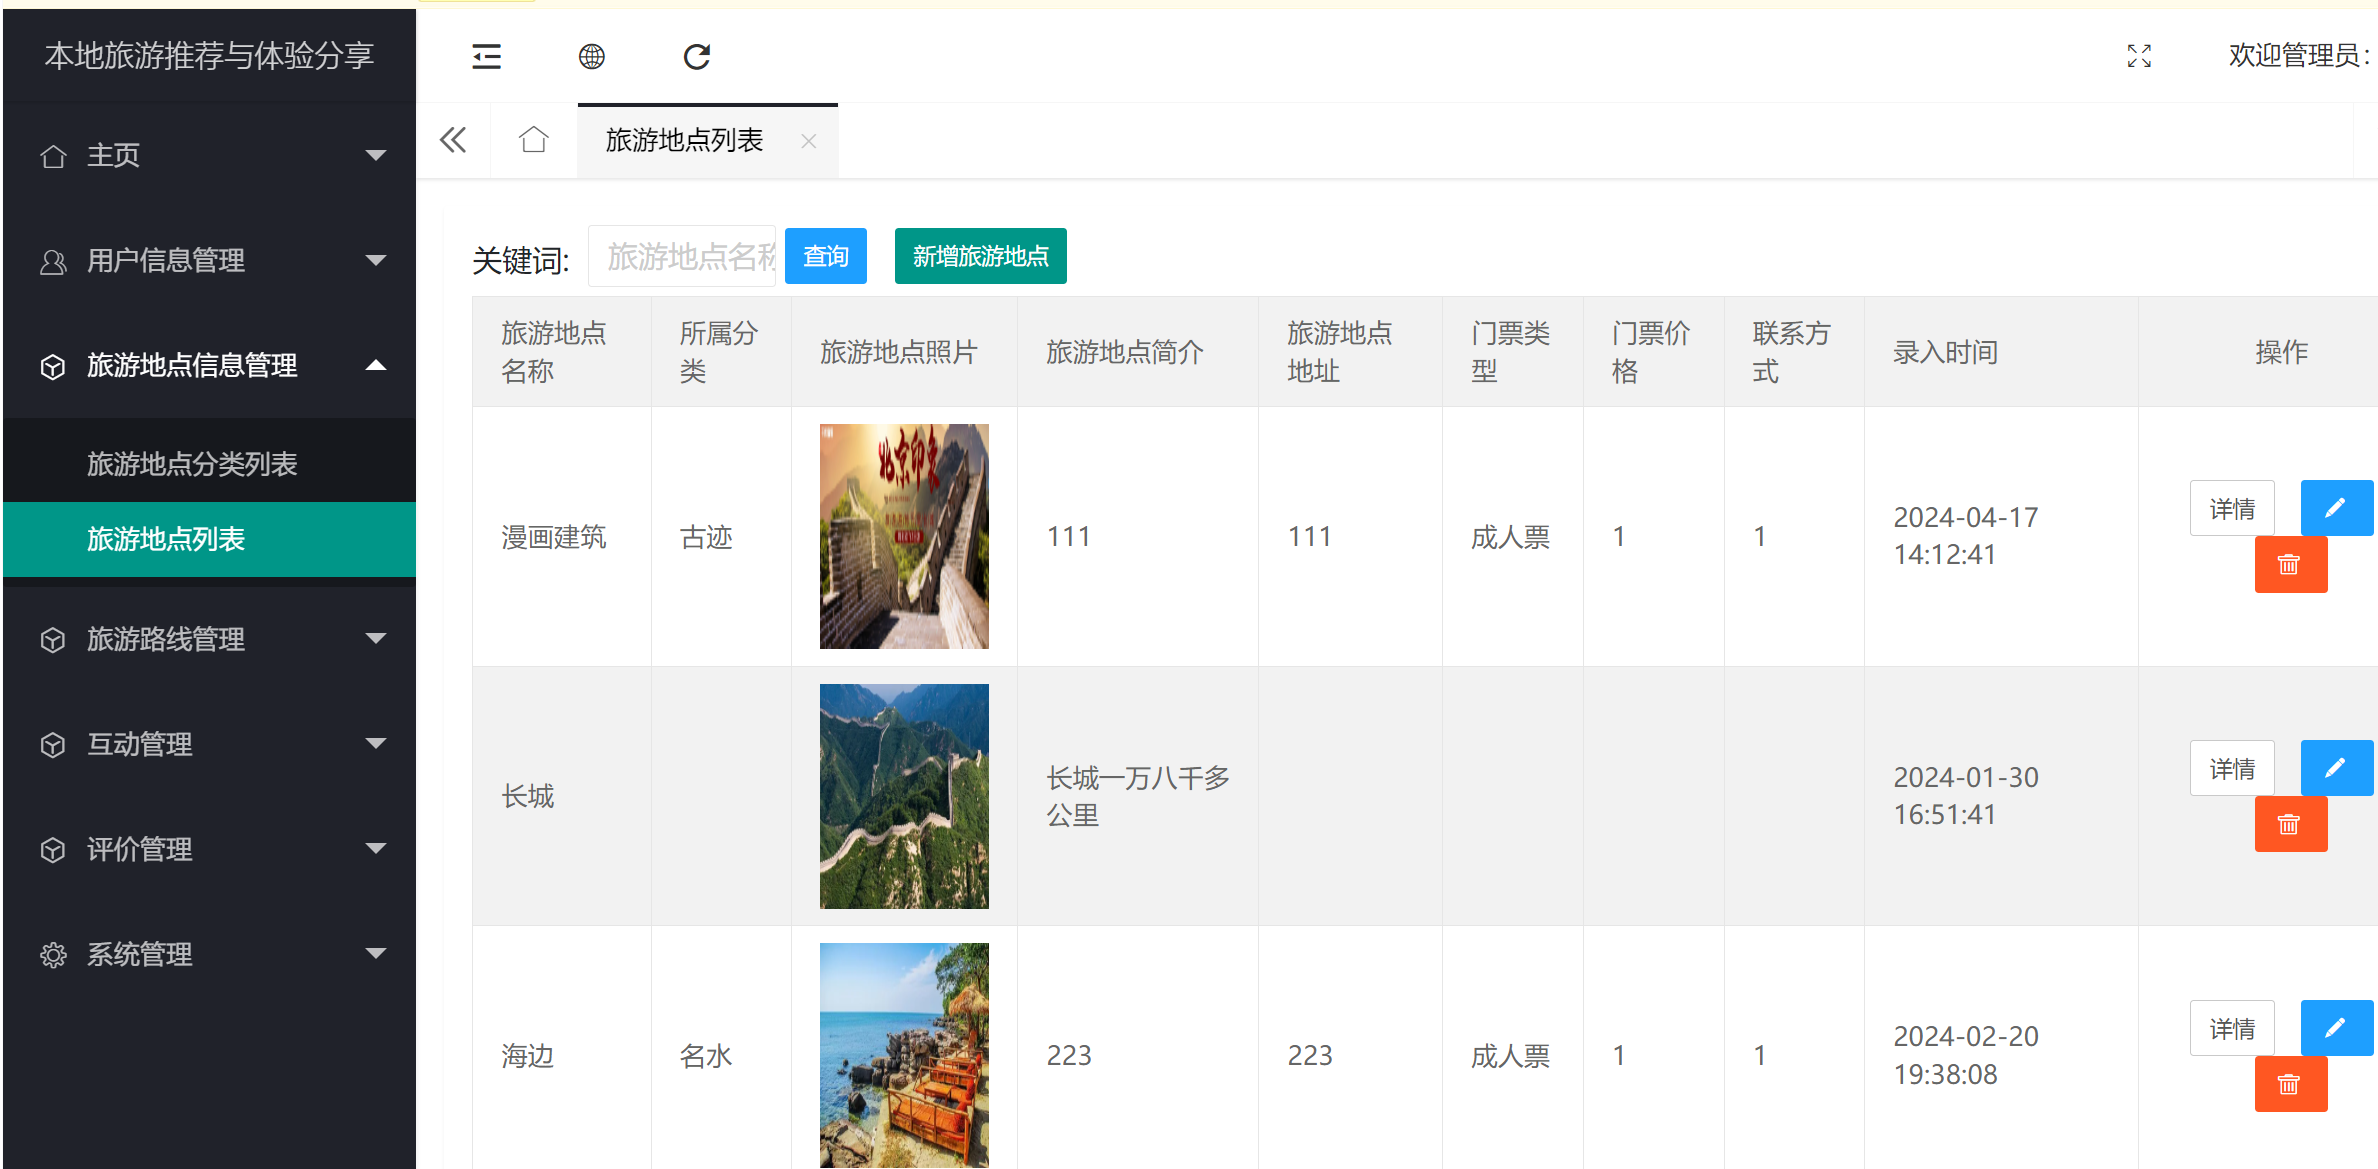Edit the 漫画建筑 record with pencil icon
The image size is (2378, 1169).
click(2336, 507)
